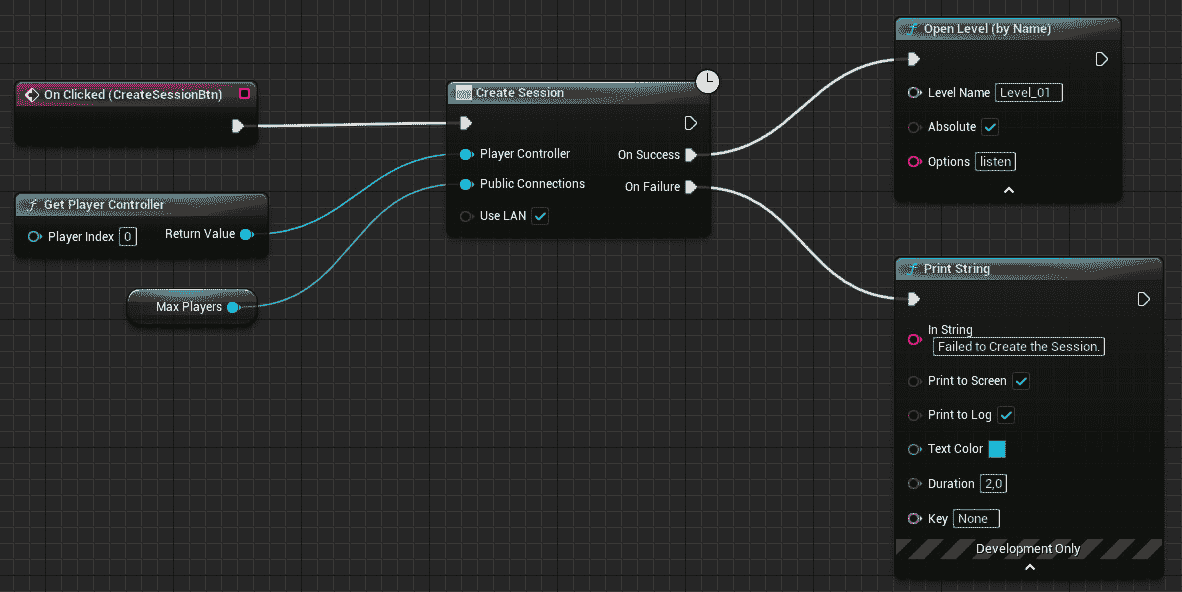Click the Key name input pin

click(x=914, y=519)
